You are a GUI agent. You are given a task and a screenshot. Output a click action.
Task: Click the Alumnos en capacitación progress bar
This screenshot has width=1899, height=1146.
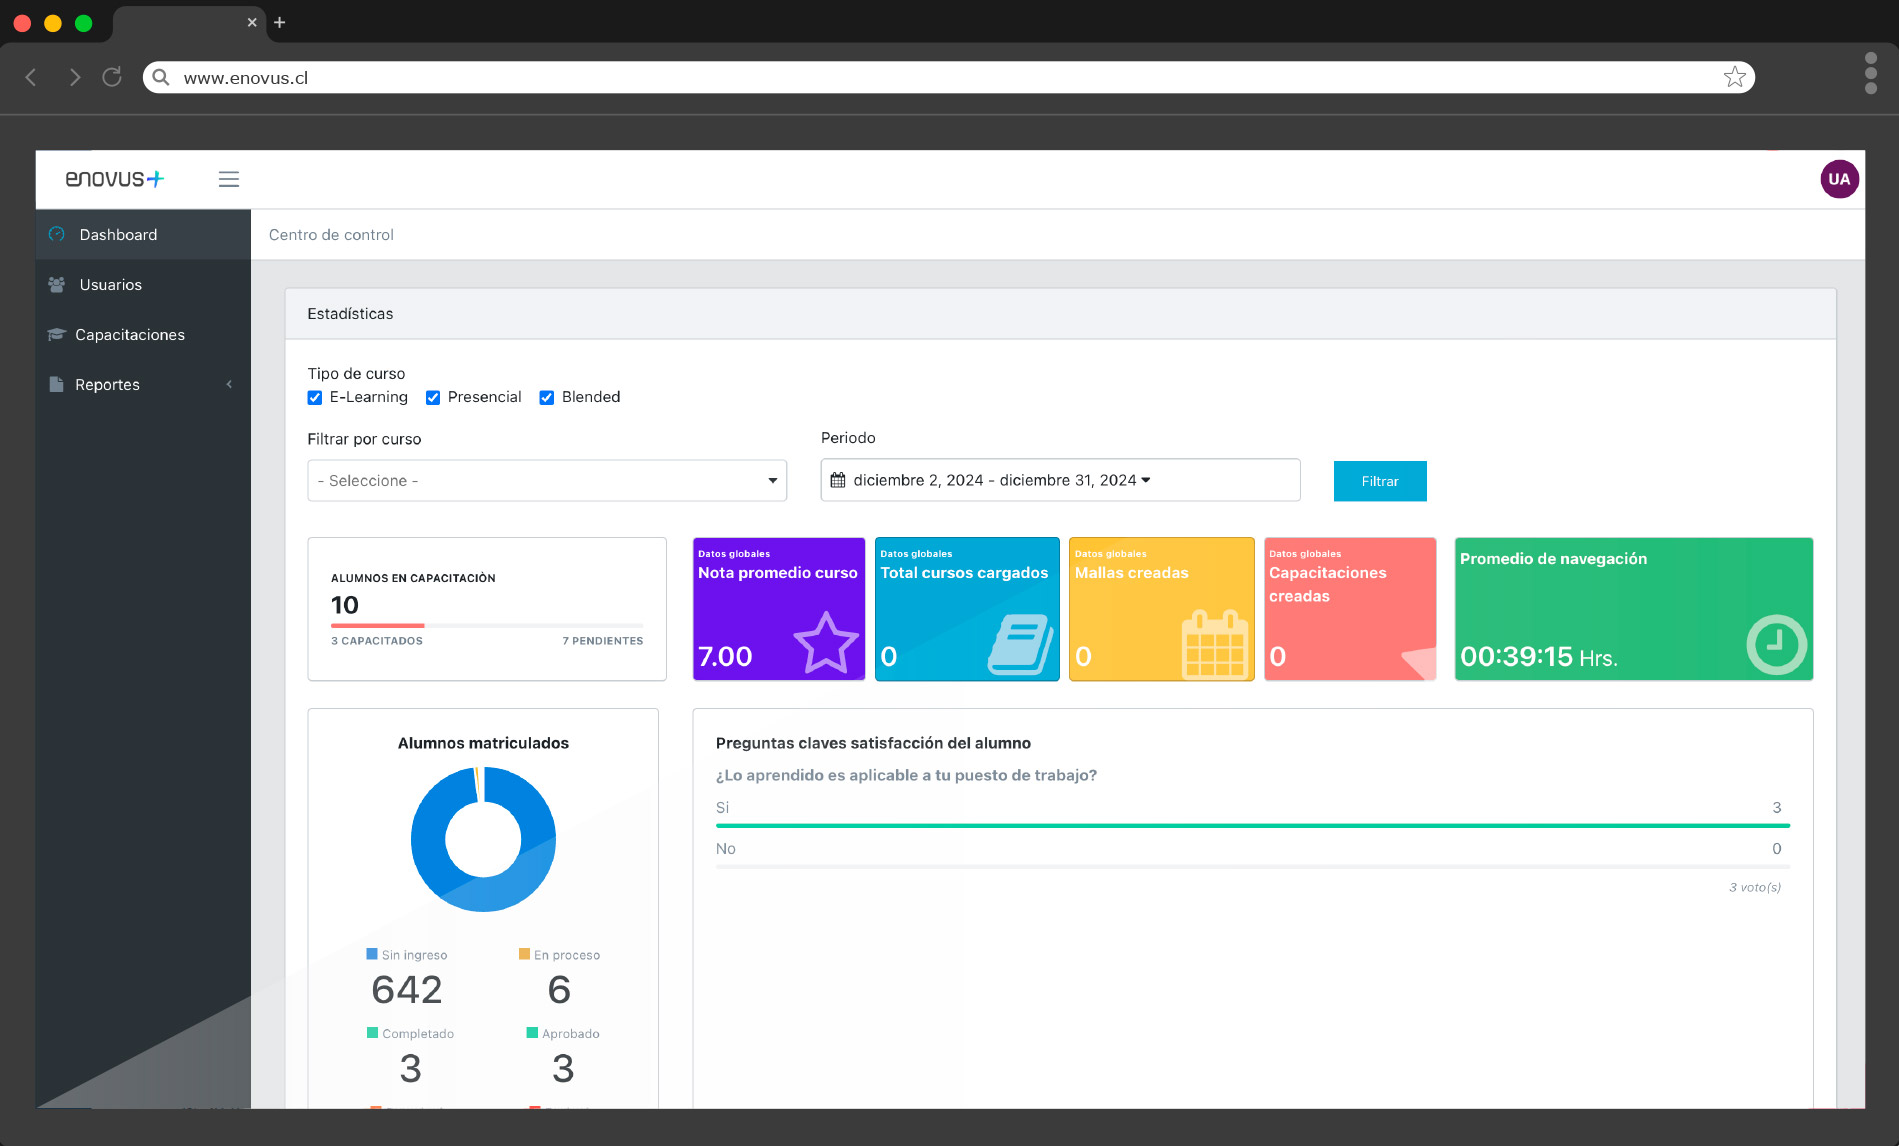pos(486,626)
